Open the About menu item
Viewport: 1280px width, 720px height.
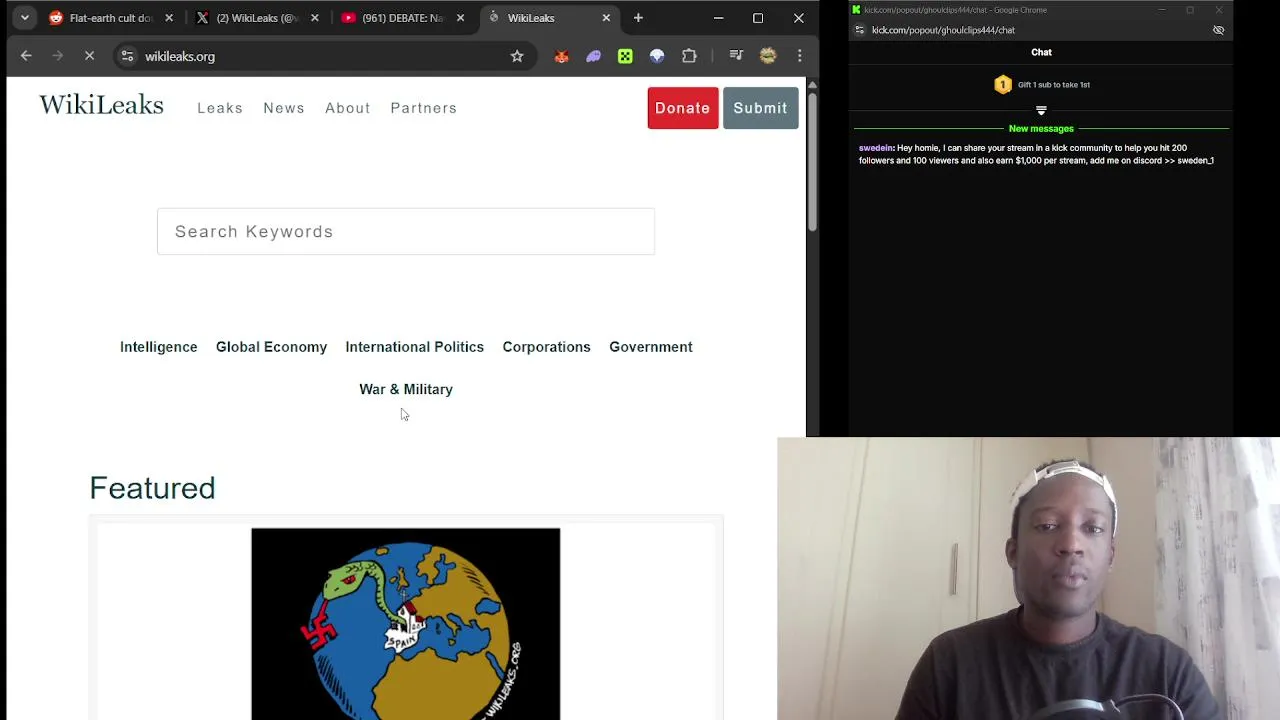point(347,108)
